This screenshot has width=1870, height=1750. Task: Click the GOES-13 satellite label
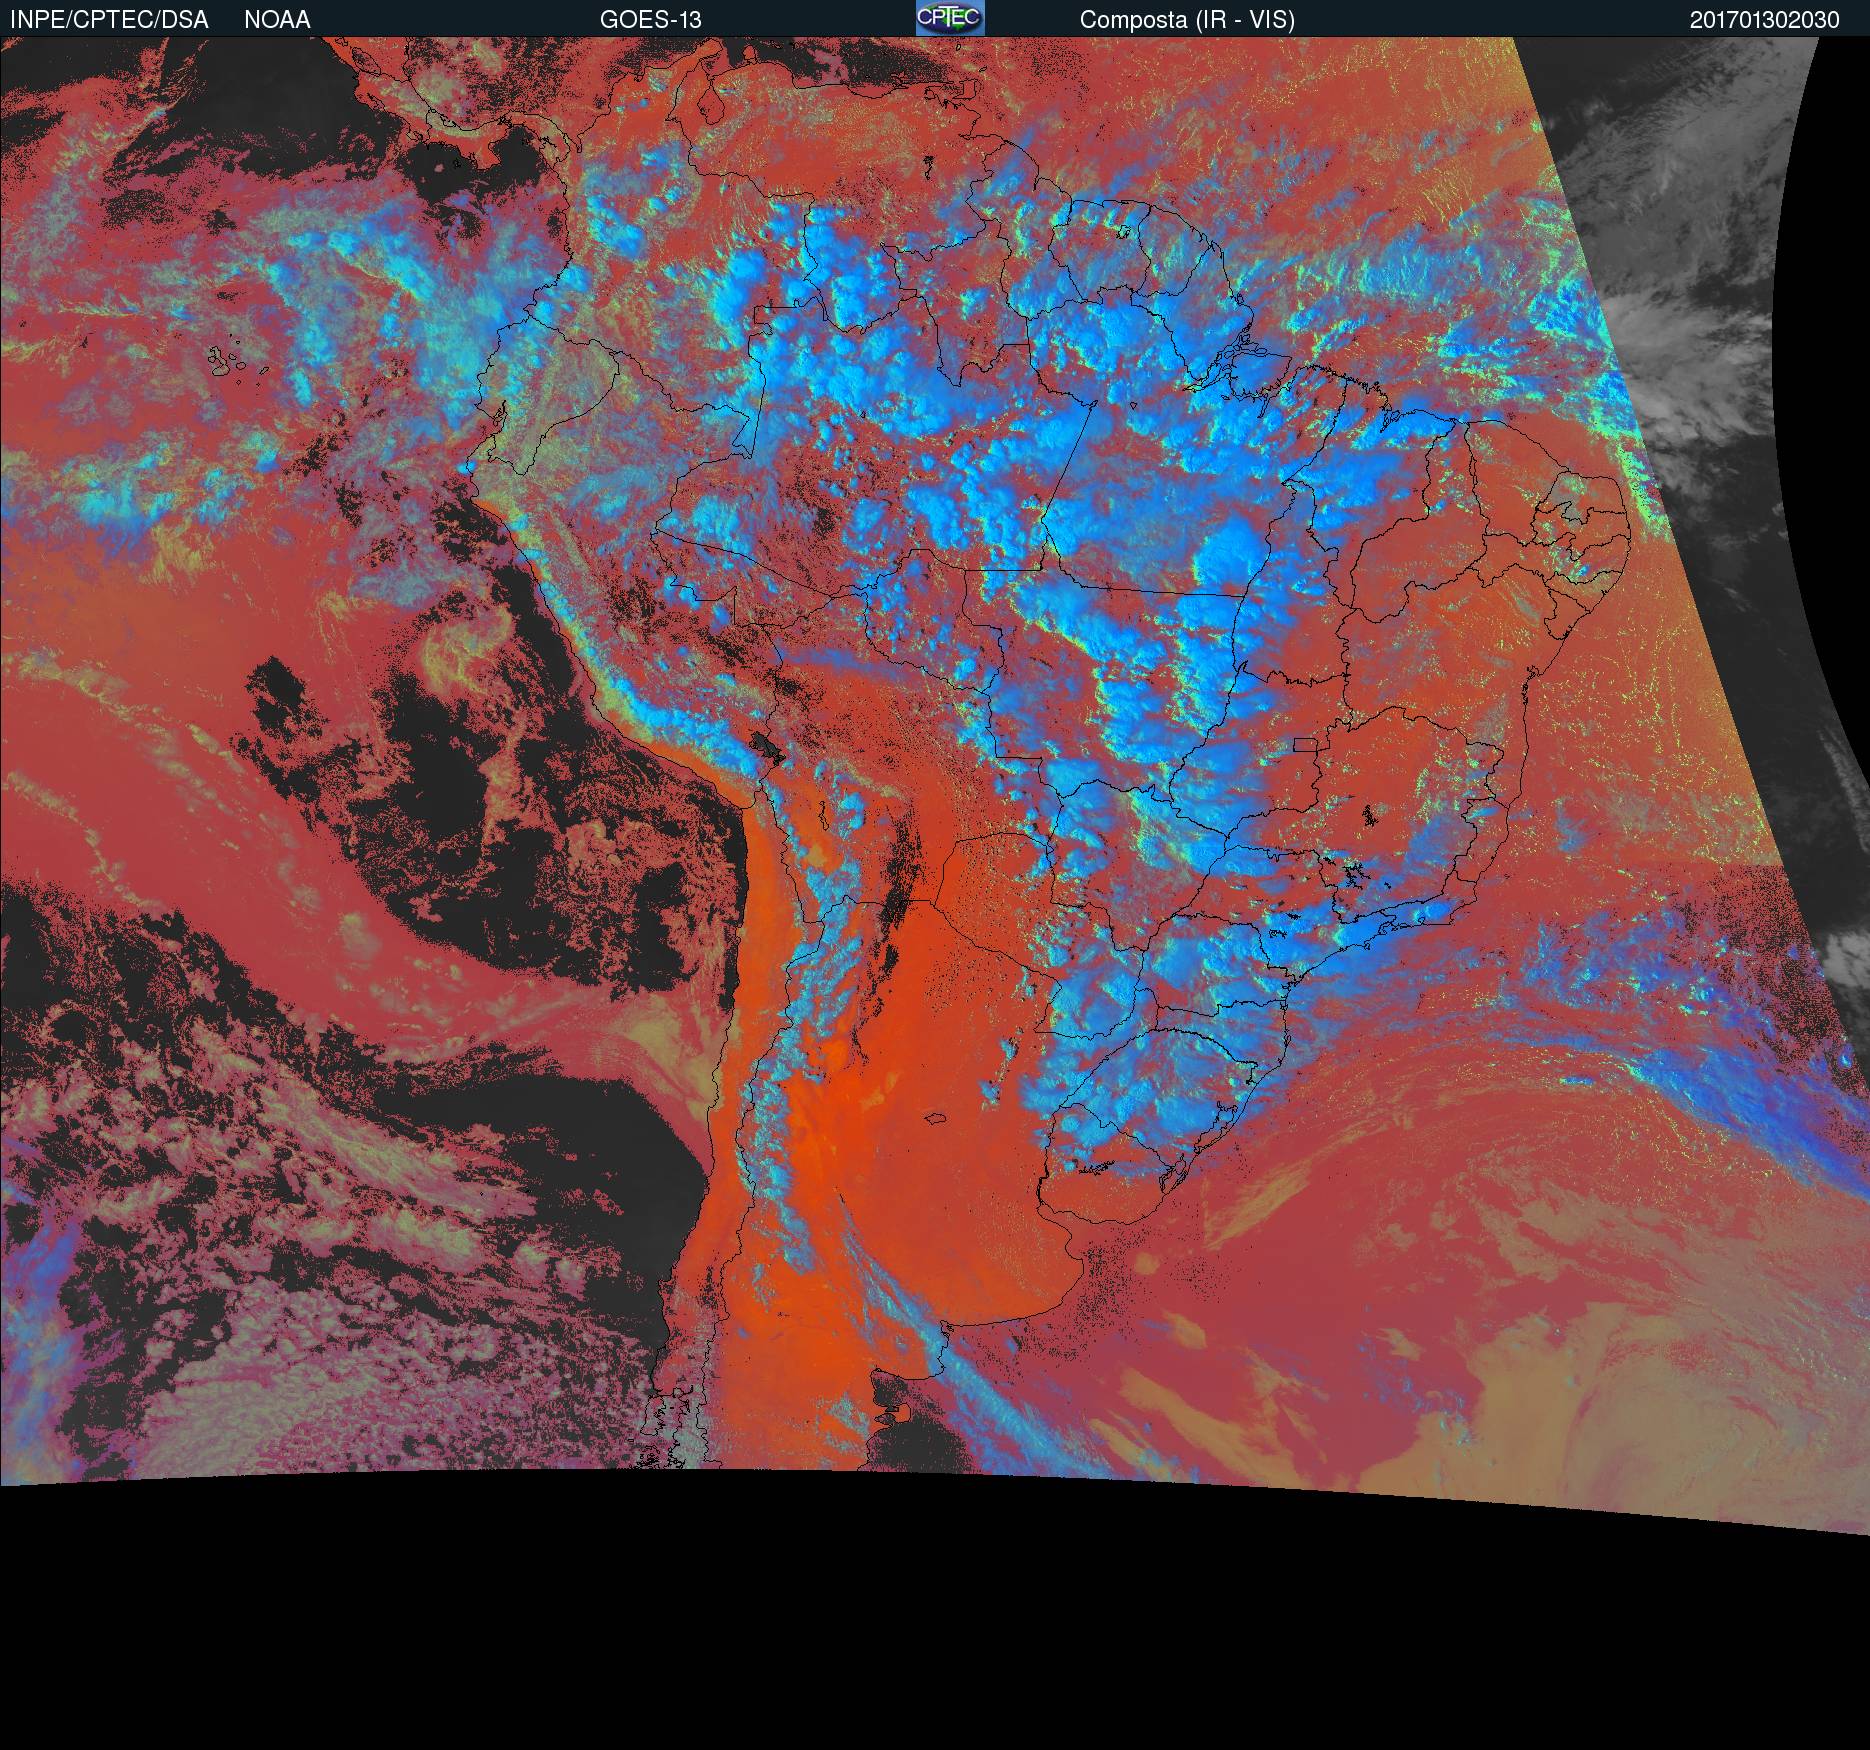(x=651, y=20)
